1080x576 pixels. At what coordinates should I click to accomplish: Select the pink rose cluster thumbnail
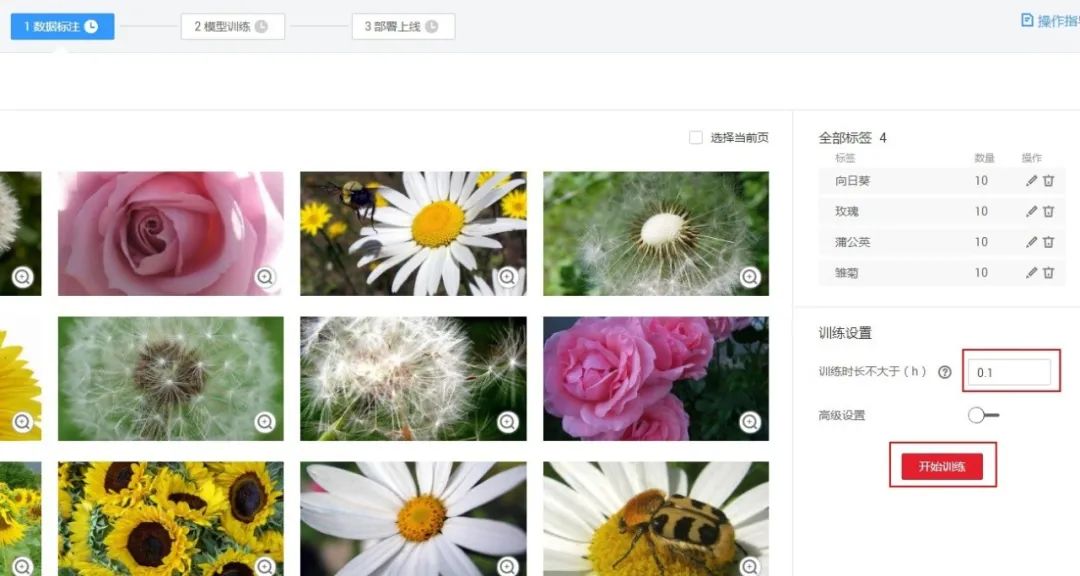656,378
